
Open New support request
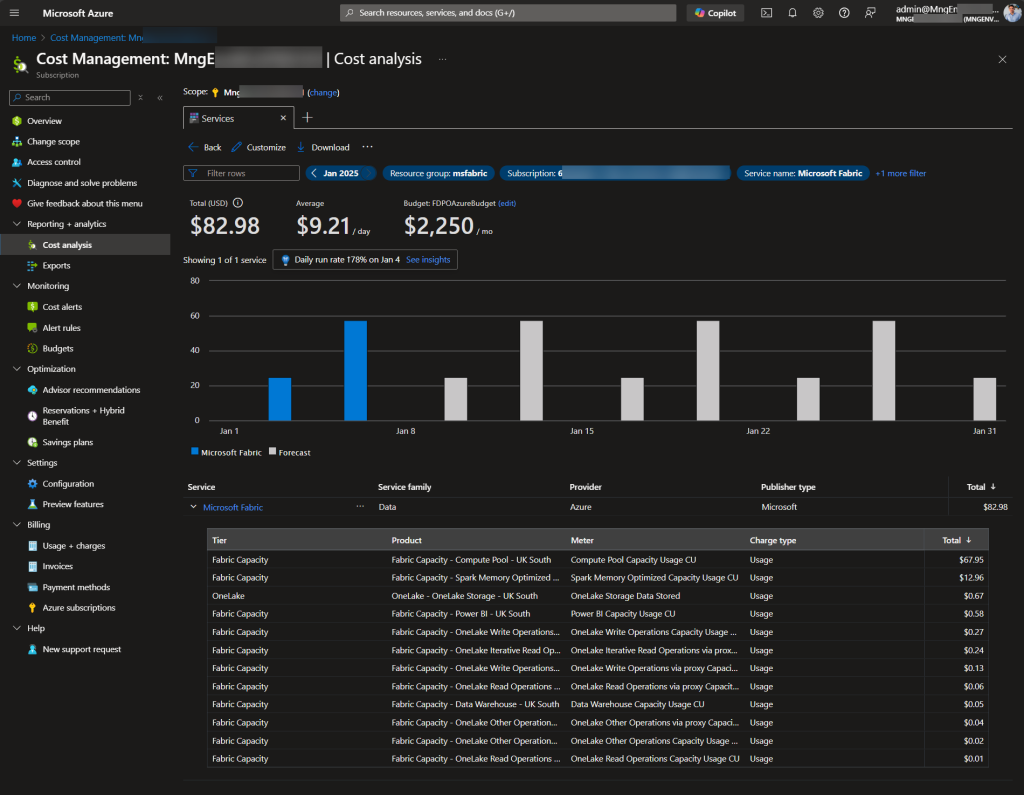click(82, 649)
